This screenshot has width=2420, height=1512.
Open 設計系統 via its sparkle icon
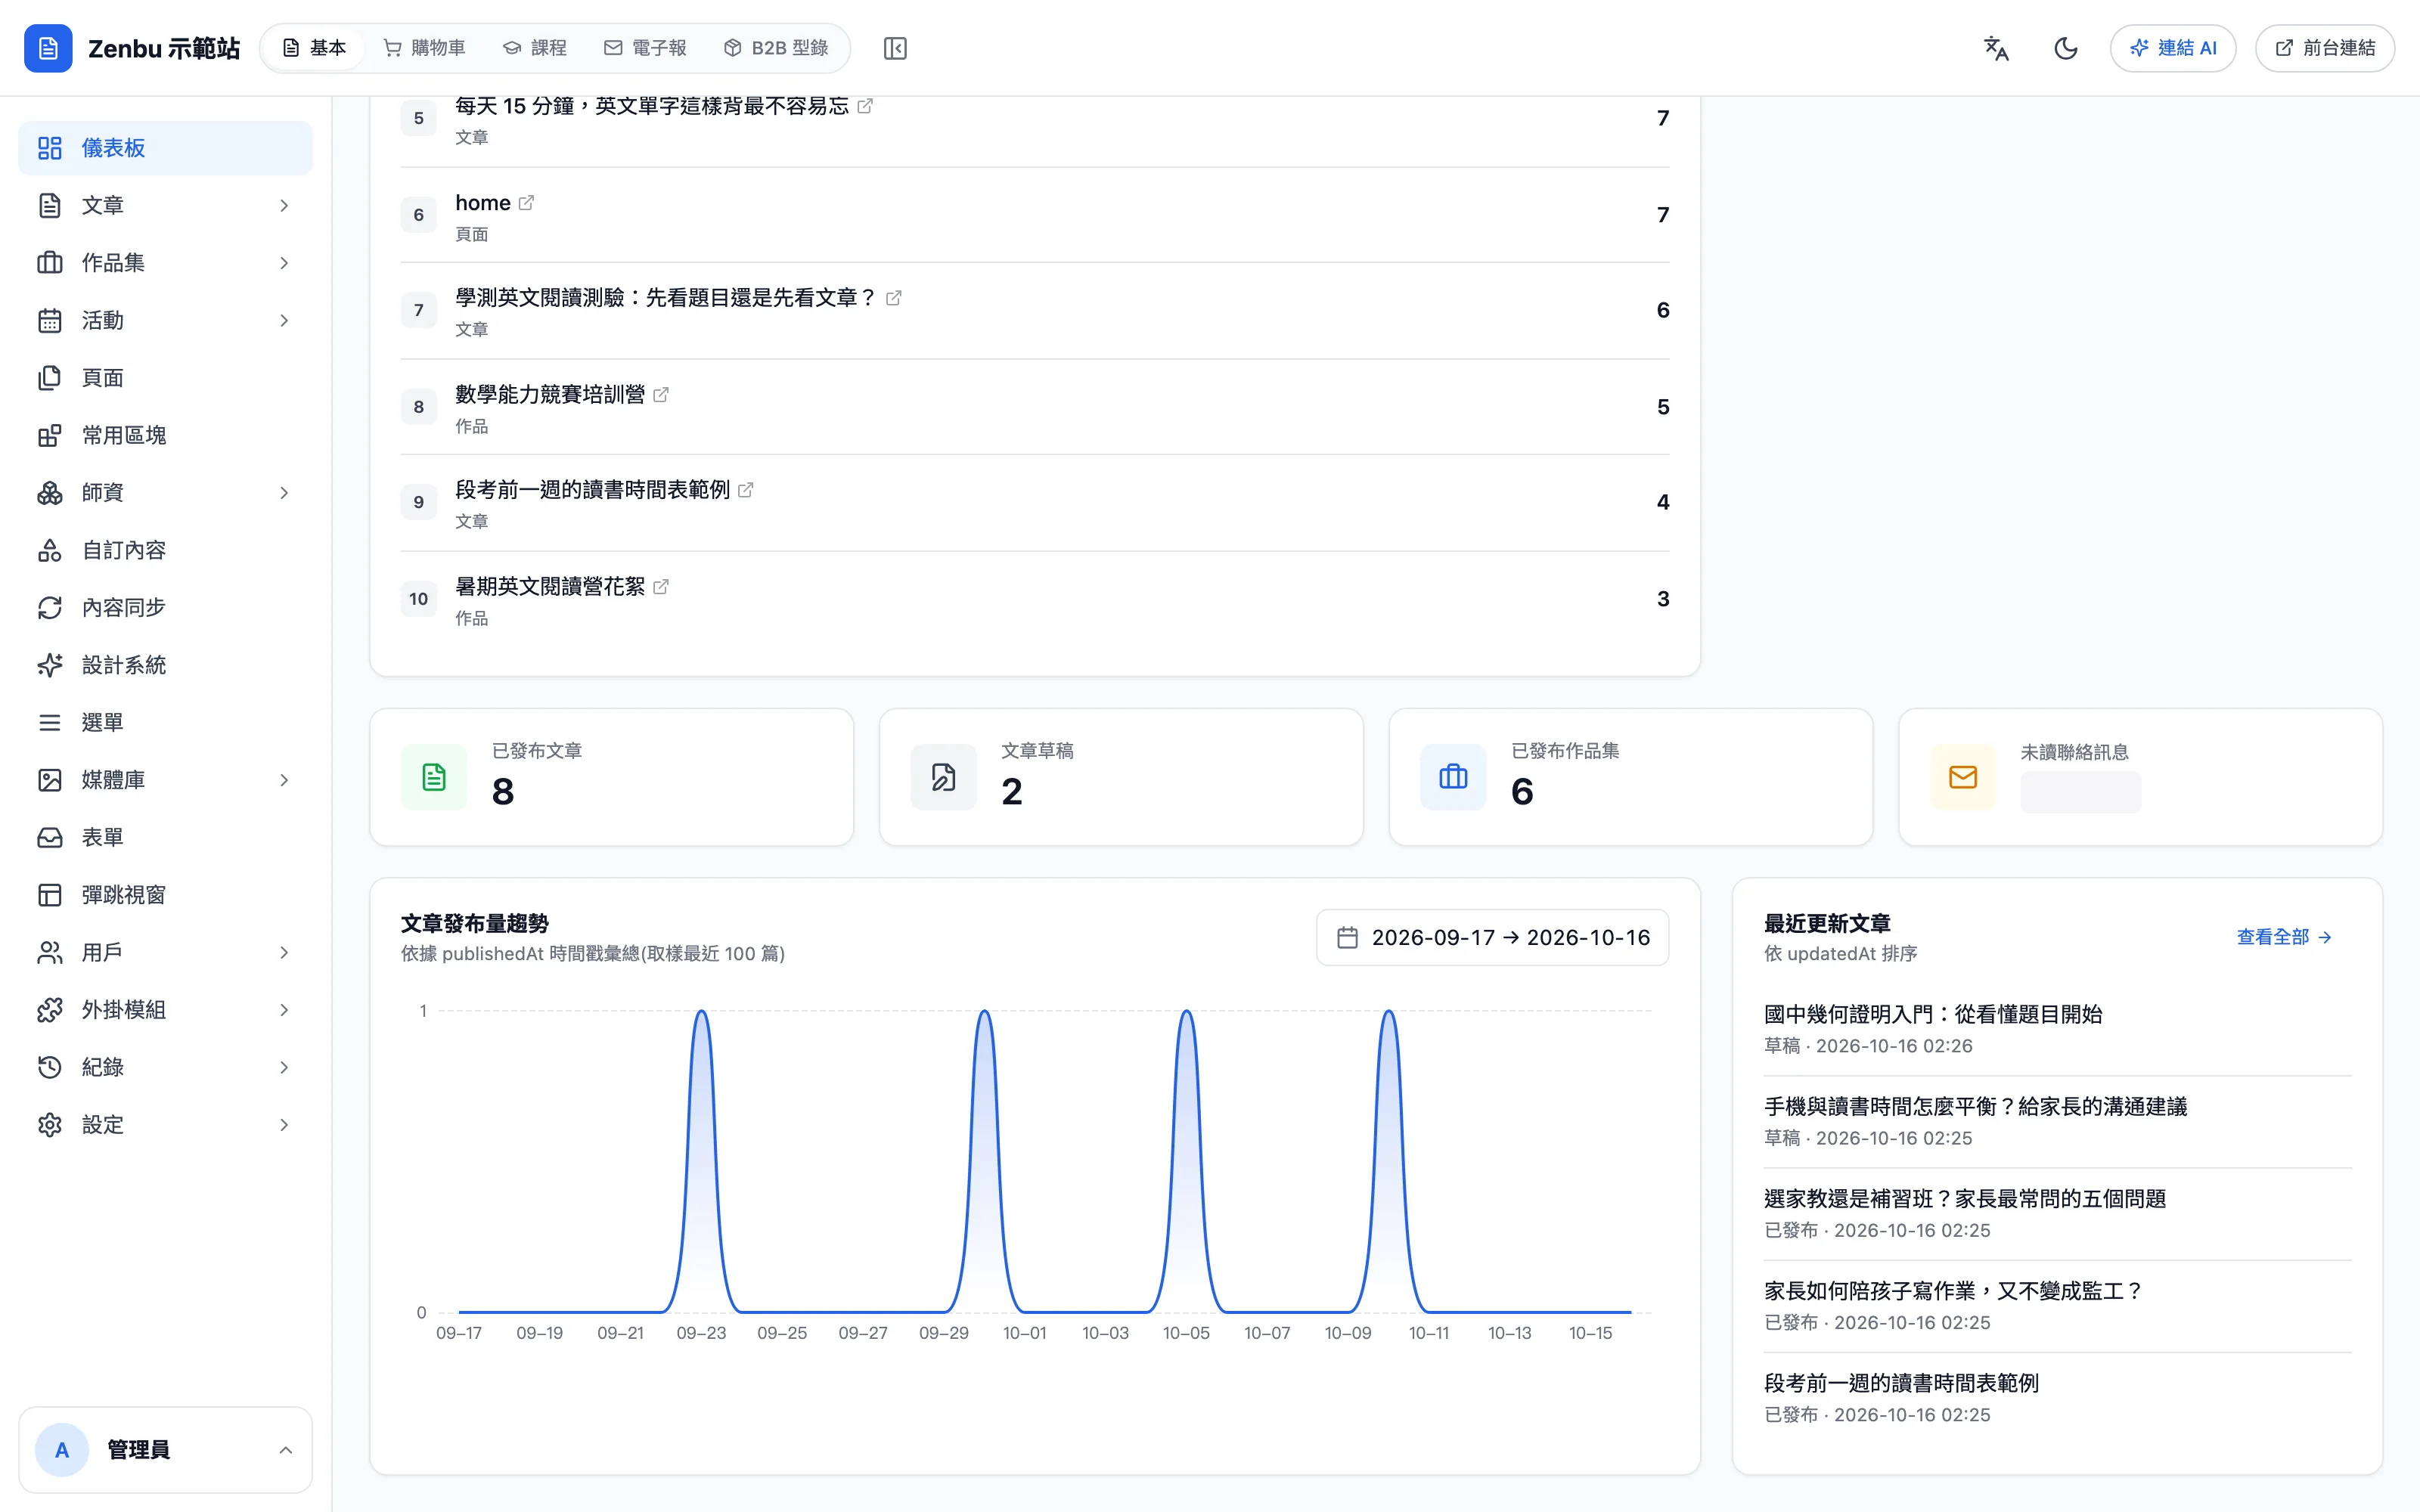(49, 665)
